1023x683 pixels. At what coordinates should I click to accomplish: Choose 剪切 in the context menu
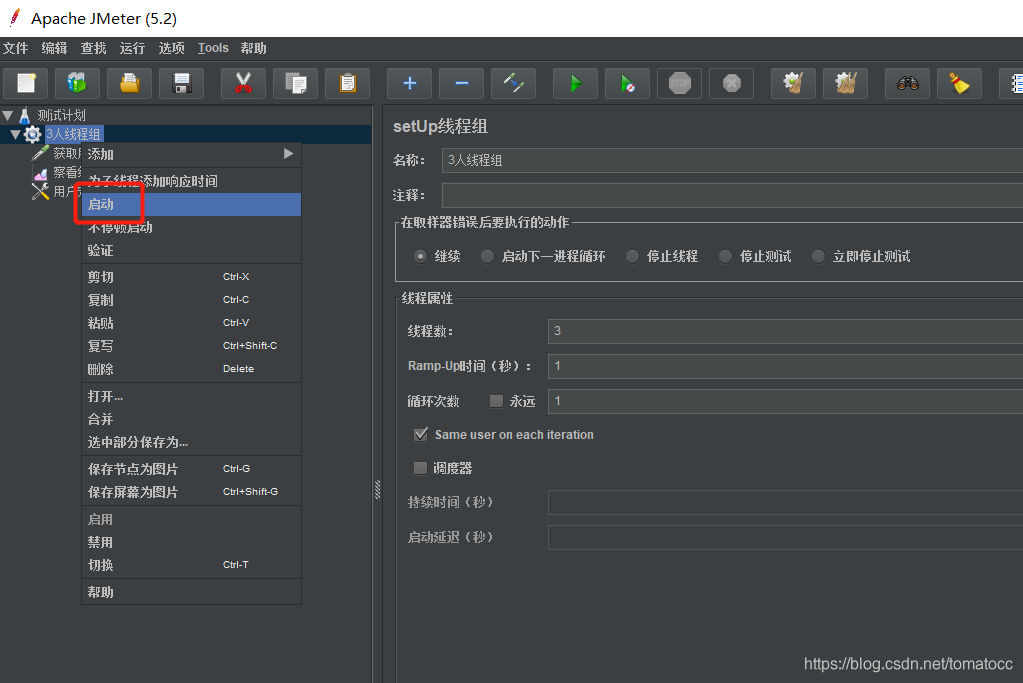191,277
